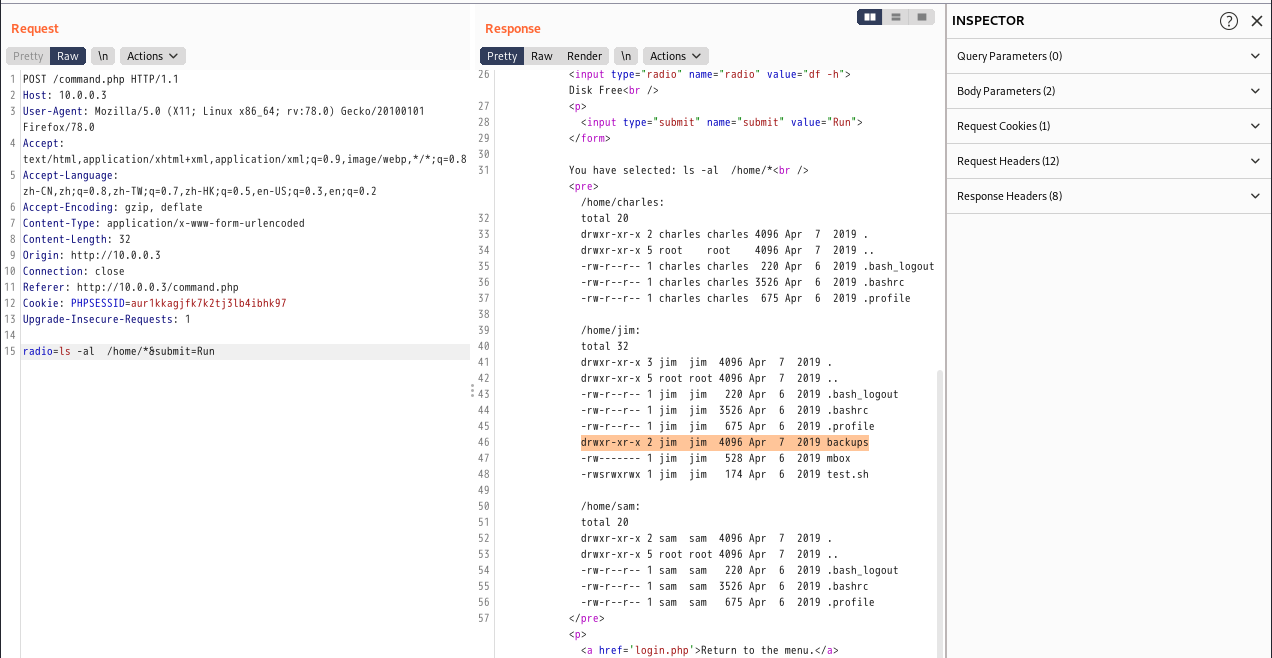Click the /home/charles: directory heading
Screen dimensions: 1272x658
[622, 202]
